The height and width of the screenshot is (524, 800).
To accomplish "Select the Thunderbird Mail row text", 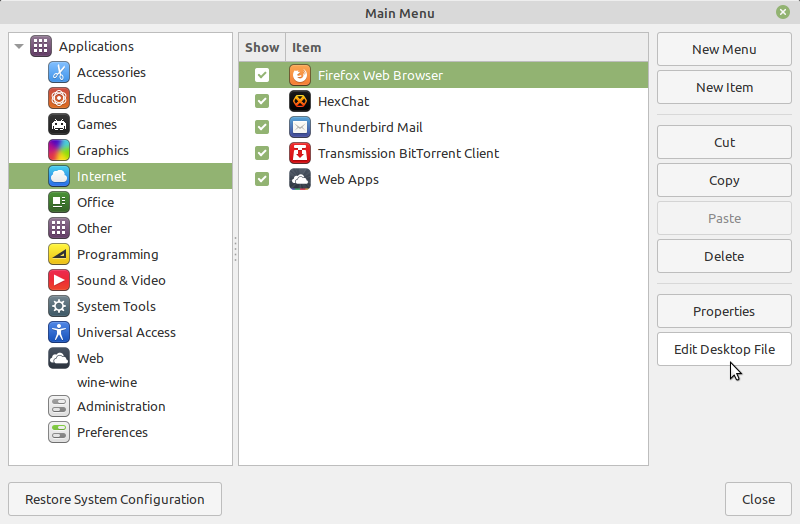I will (x=370, y=128).
